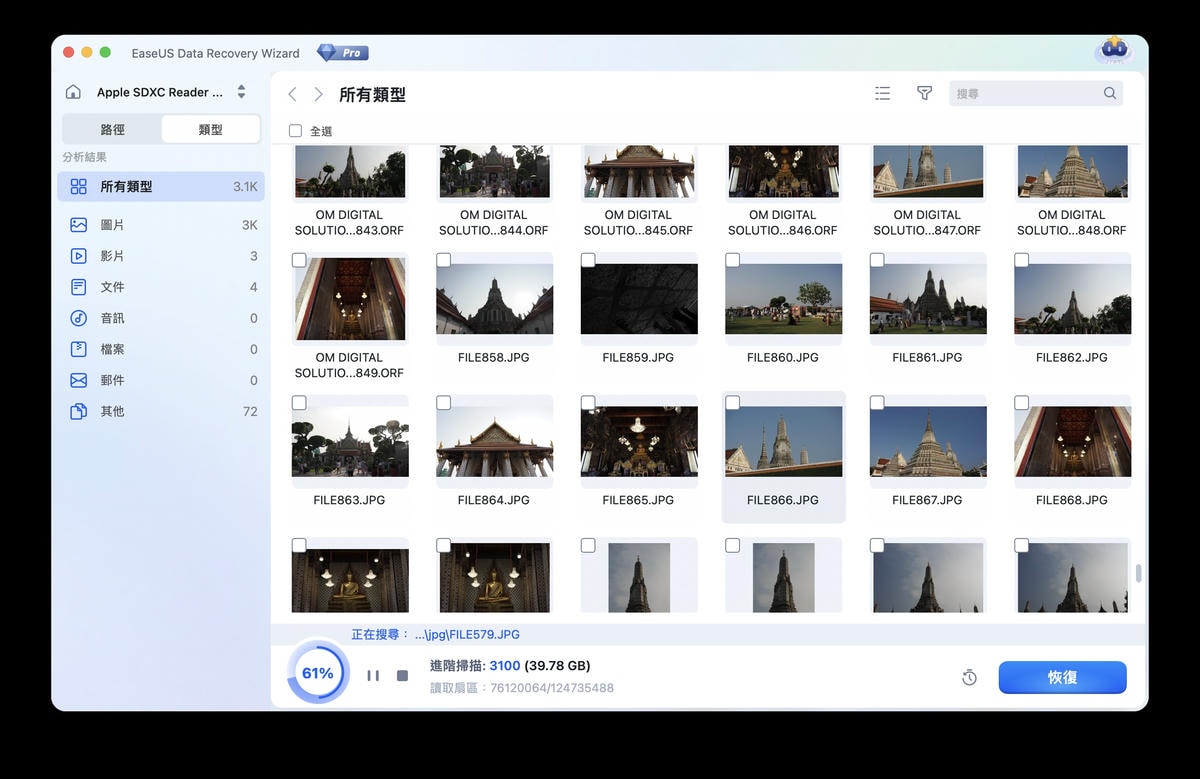This screenshot has height=779, width=1200.
Task: Switch to list view icon
Action: 882,93
